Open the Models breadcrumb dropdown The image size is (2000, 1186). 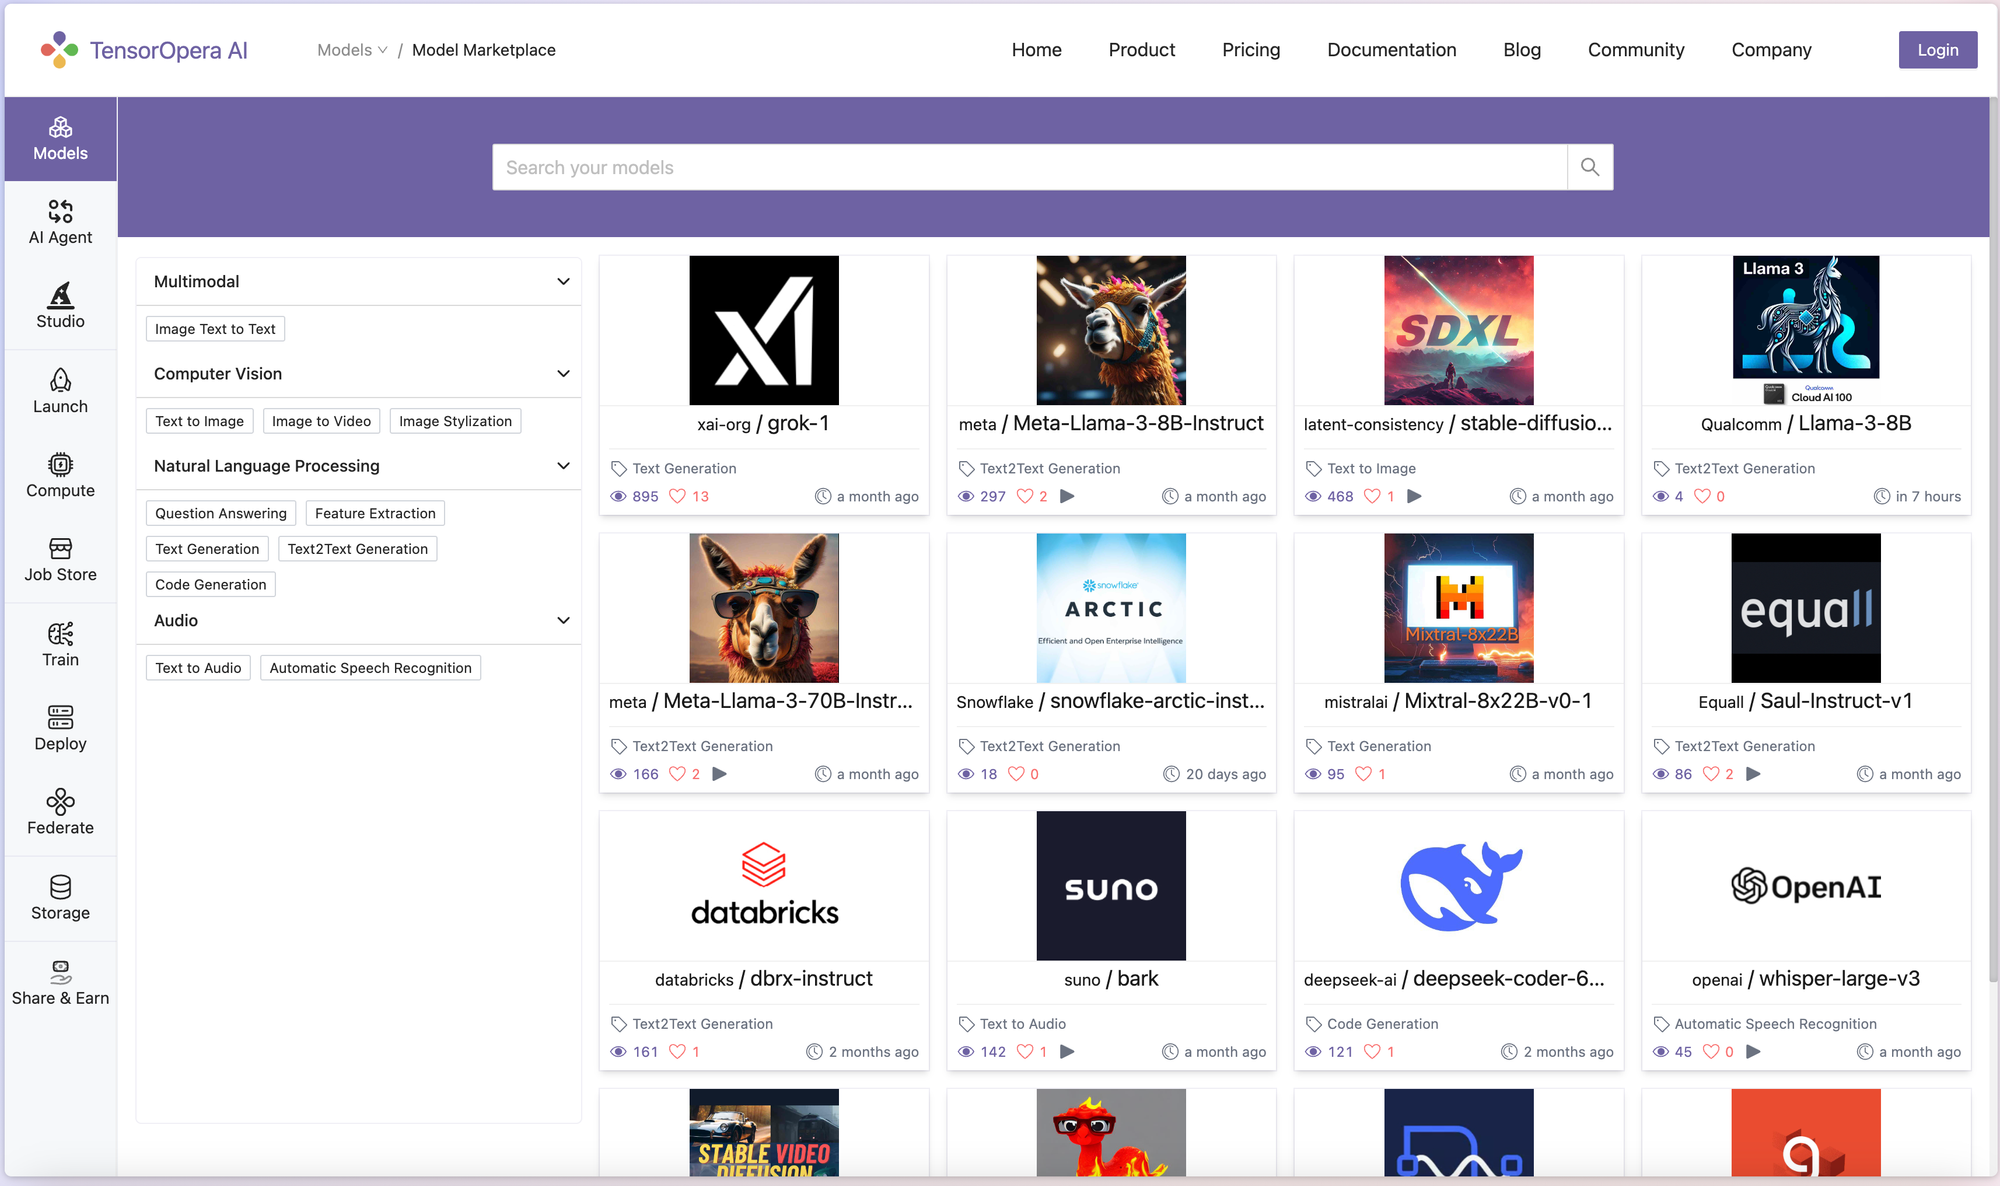tap(351, 49)
